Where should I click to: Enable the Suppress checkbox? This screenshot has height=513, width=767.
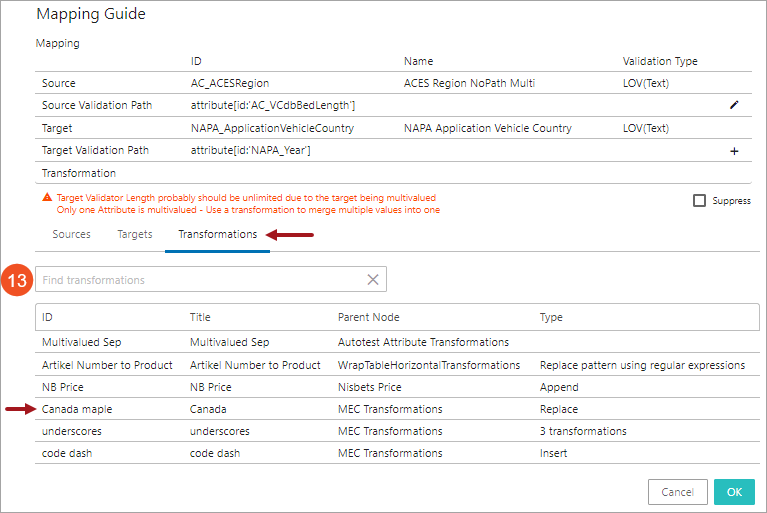[700, 201]
